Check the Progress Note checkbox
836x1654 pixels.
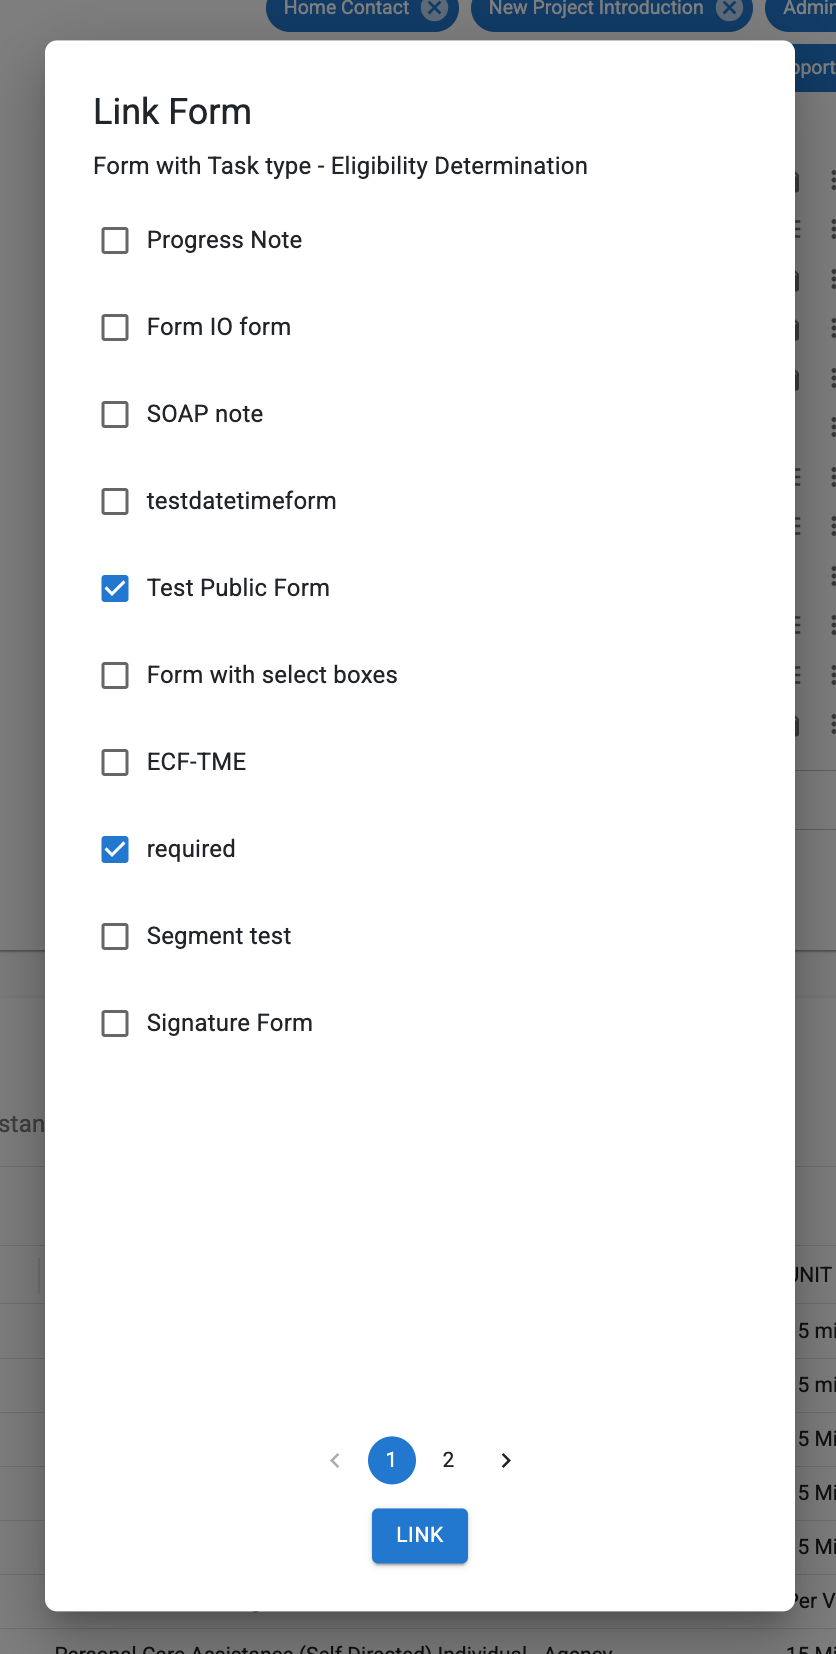(x=115, y=240)
